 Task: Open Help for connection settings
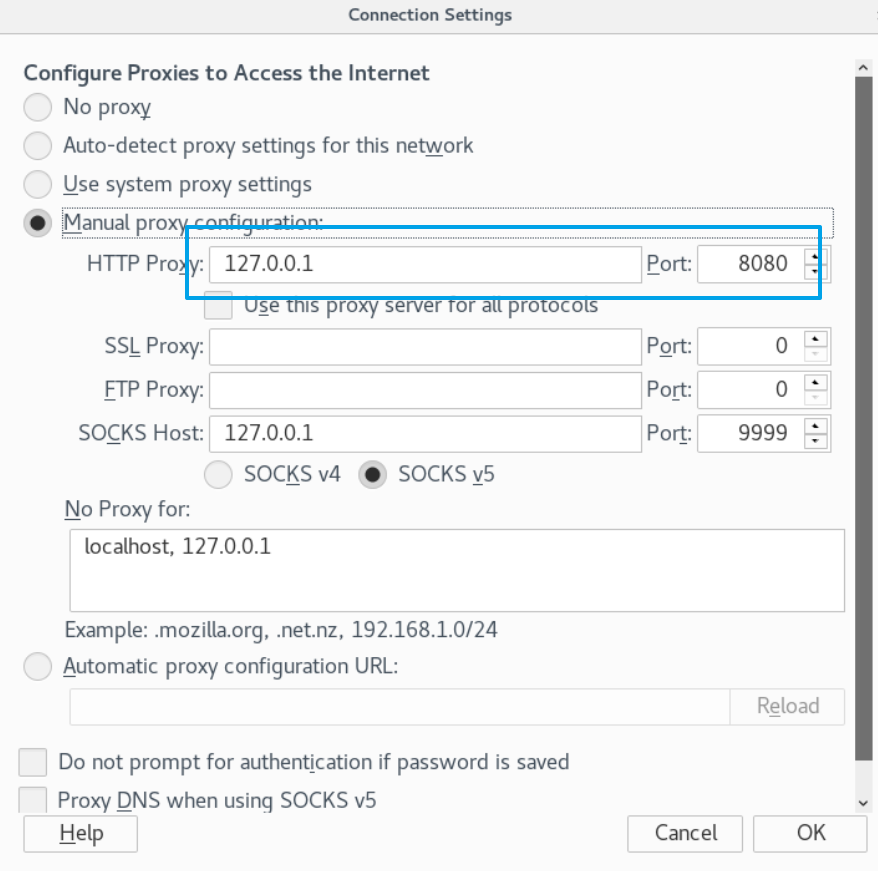click(x=80, y=833)
